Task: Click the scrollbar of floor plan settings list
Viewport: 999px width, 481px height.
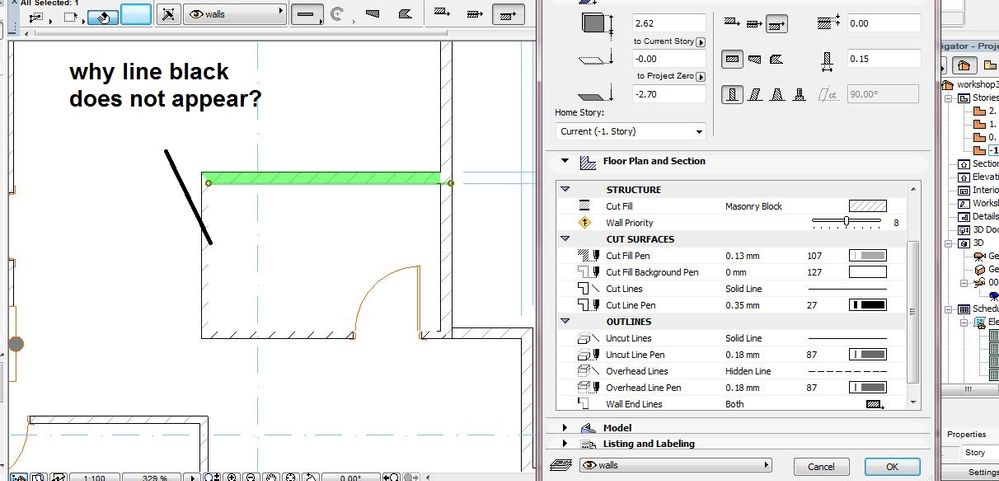Action: 913,311
